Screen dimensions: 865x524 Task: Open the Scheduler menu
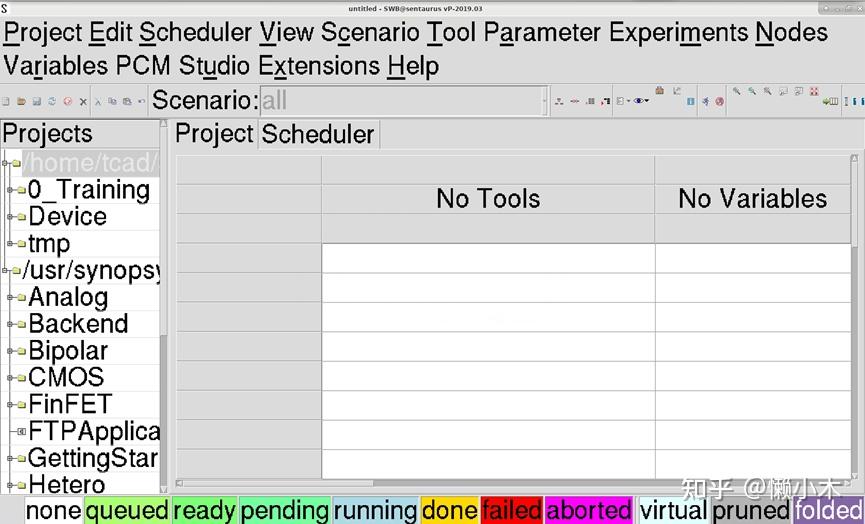[x=195, y=32]
